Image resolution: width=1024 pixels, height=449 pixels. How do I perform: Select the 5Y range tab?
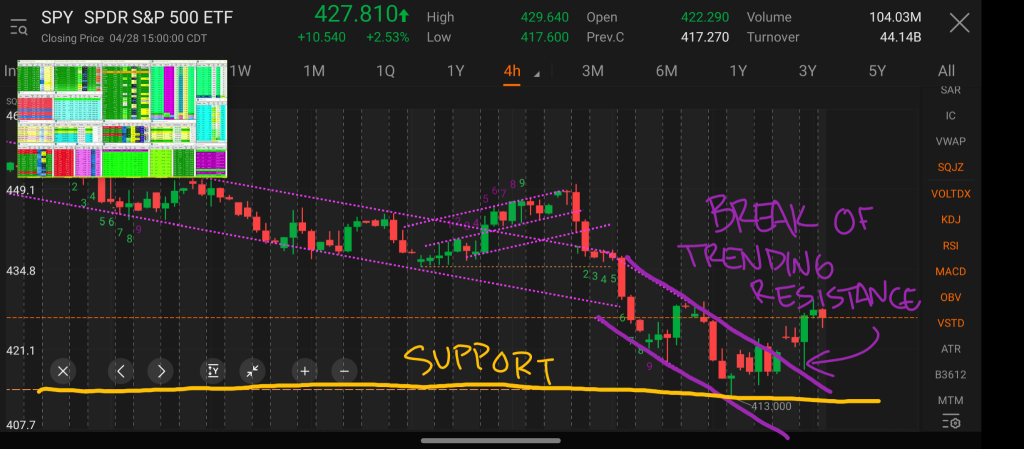[877, 71]
